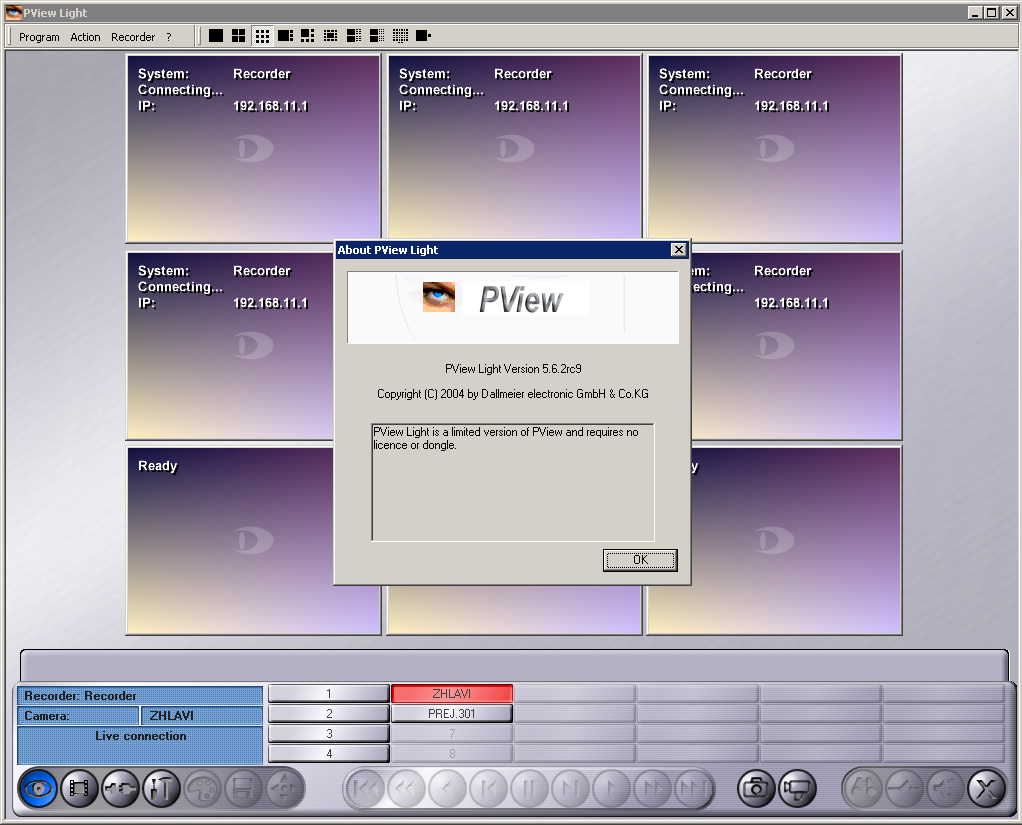Click the "Recorder: Recorder" status label
This screenshot has height=825, width=1022.
80,695
